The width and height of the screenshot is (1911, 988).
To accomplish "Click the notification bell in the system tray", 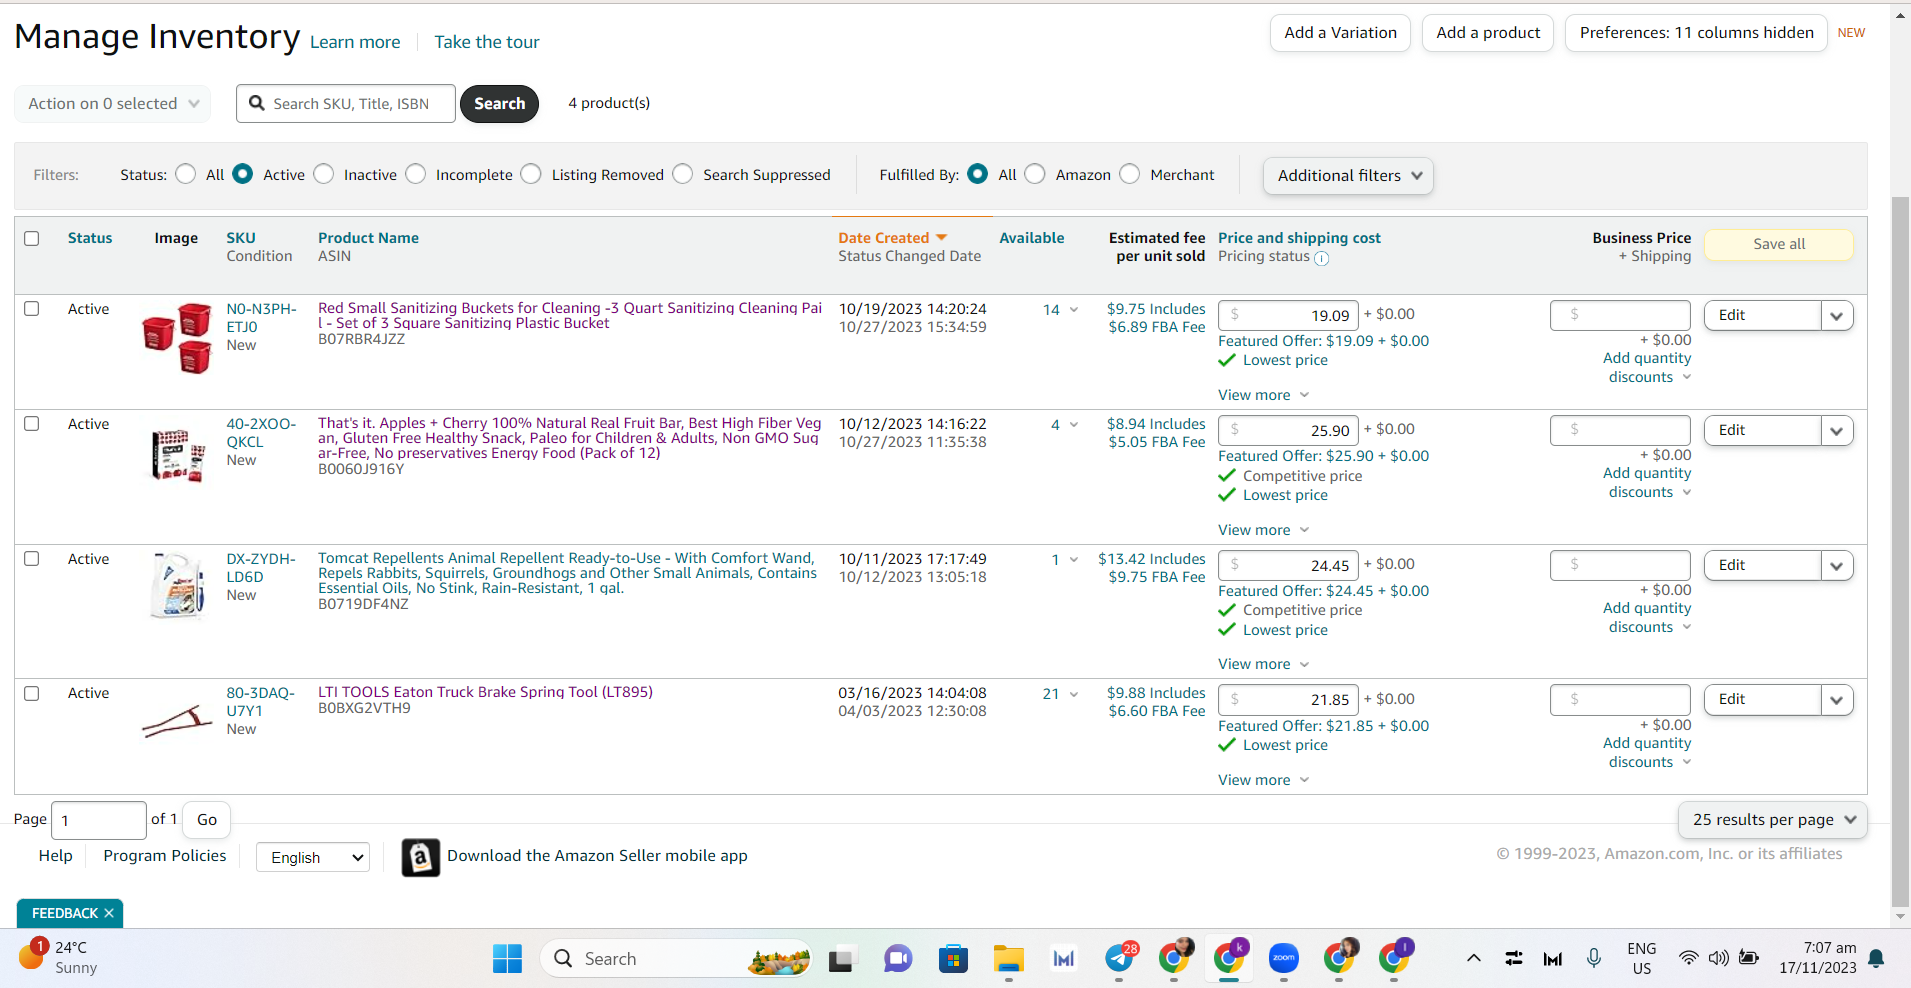I will point(1877,959).
